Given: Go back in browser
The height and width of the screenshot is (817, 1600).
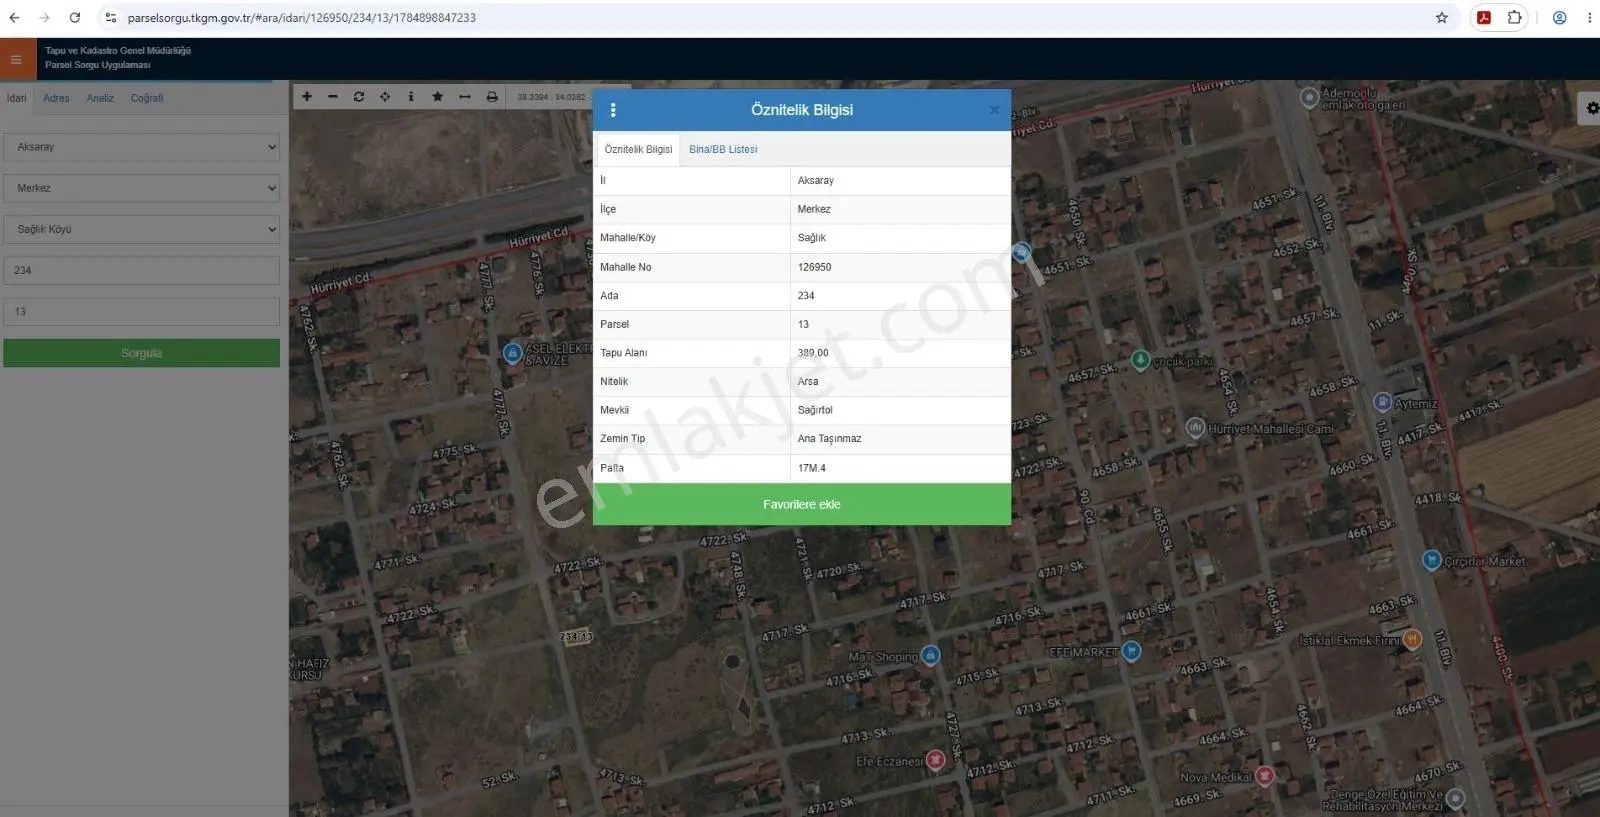Looking at the screenshot, I should point(14,18).
